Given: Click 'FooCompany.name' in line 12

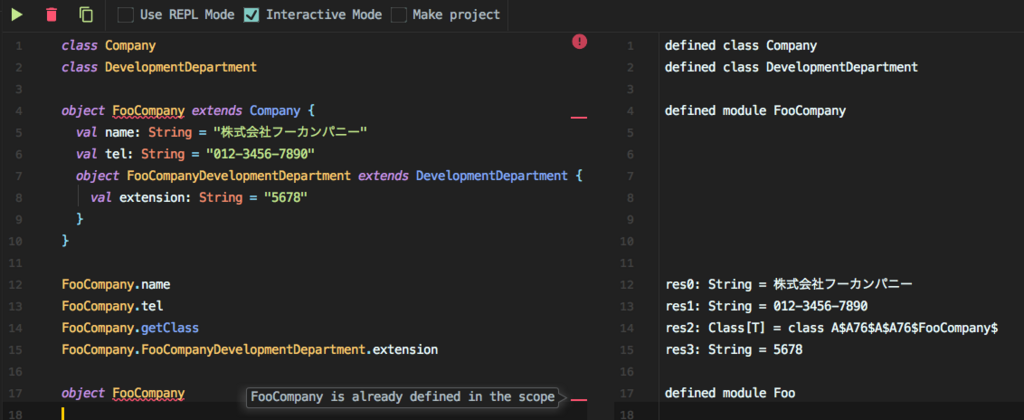Looking at the screenshot, I should (x=116, y=285).
